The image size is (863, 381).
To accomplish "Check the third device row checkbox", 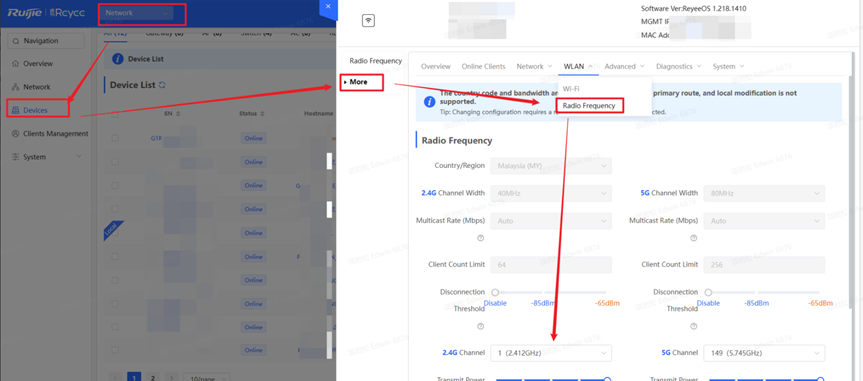I will (x=115, y=186).
